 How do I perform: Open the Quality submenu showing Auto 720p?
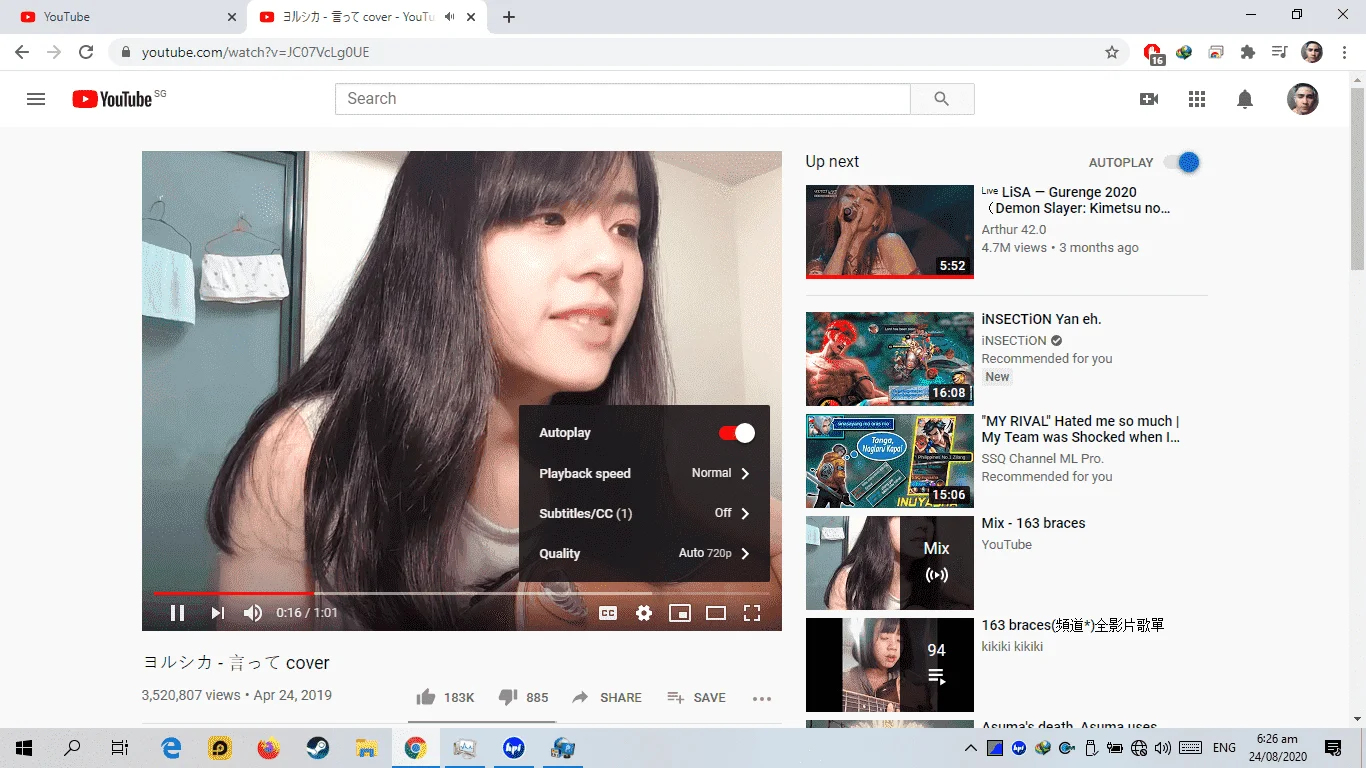(644, 553)
